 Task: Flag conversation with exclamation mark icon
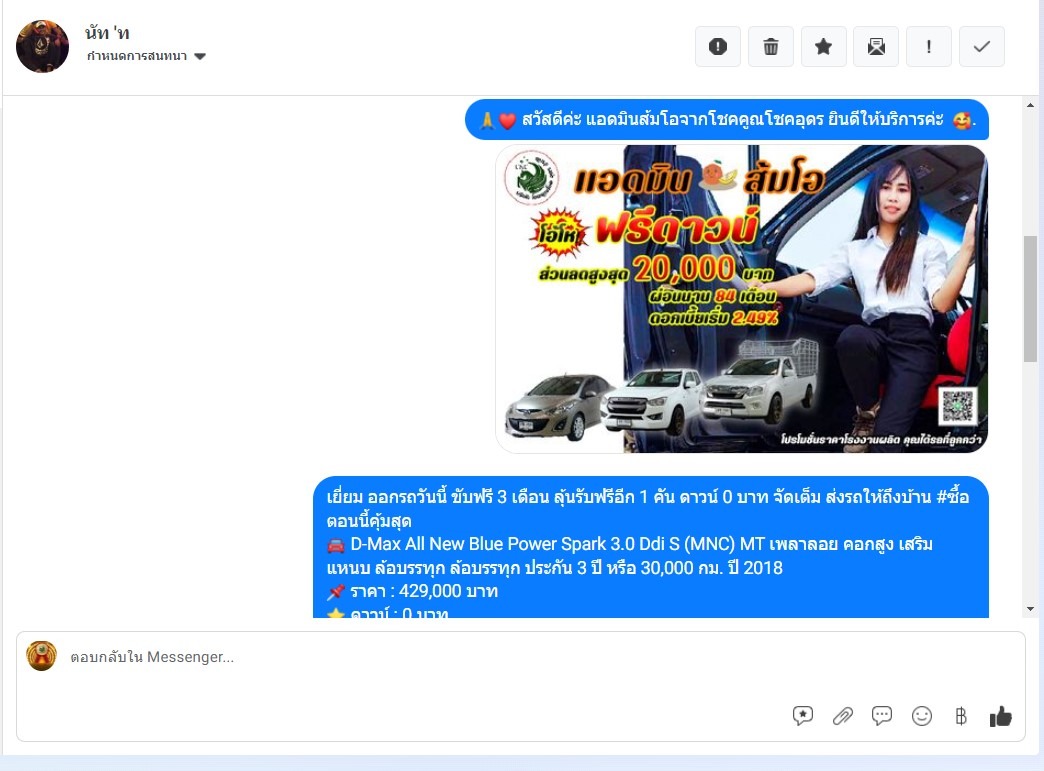coord(929,47)
